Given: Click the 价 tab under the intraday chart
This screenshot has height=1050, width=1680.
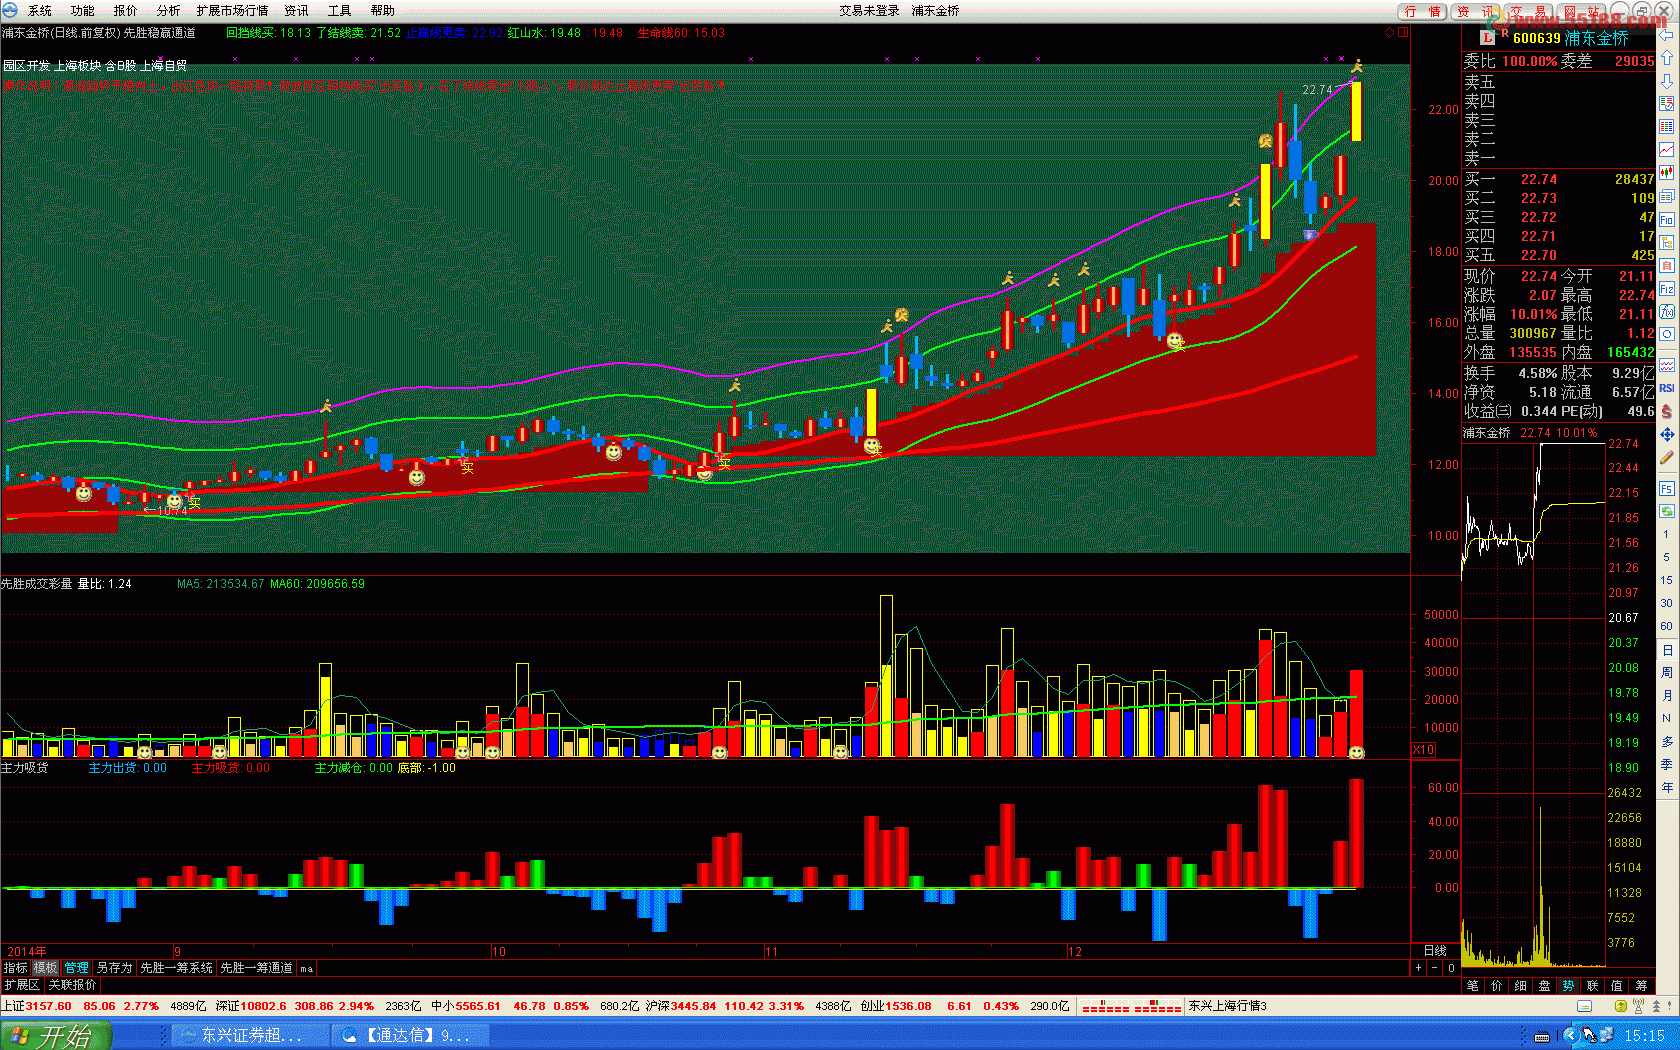Looking at the screenshot, I should click(1497, 986).
